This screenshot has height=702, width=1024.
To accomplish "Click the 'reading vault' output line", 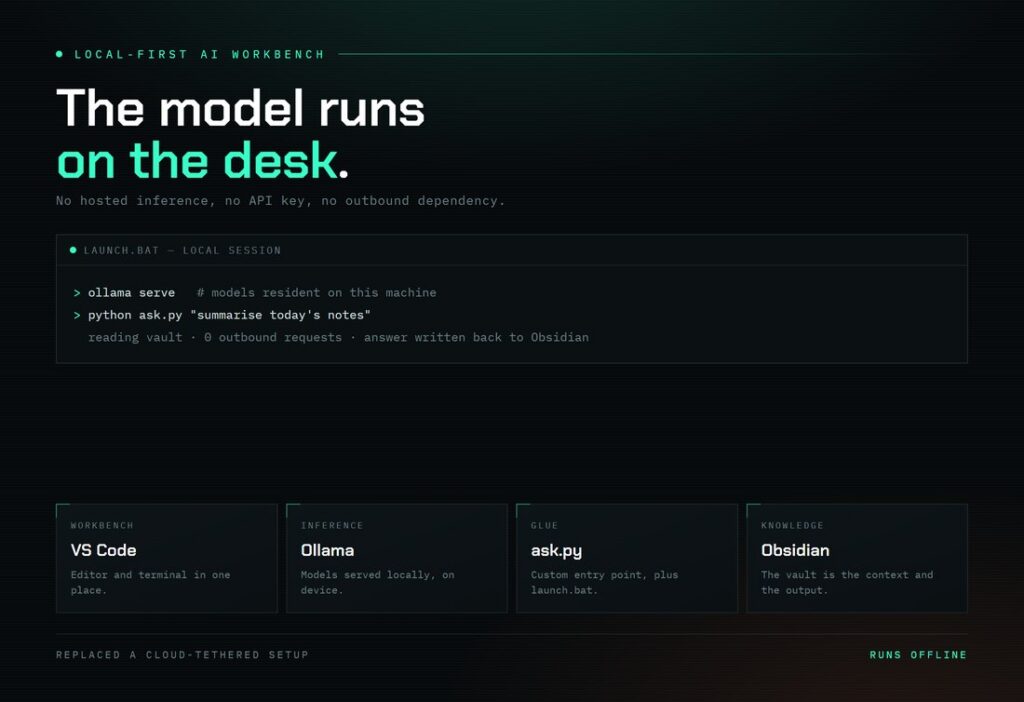I will coord(338,337).
